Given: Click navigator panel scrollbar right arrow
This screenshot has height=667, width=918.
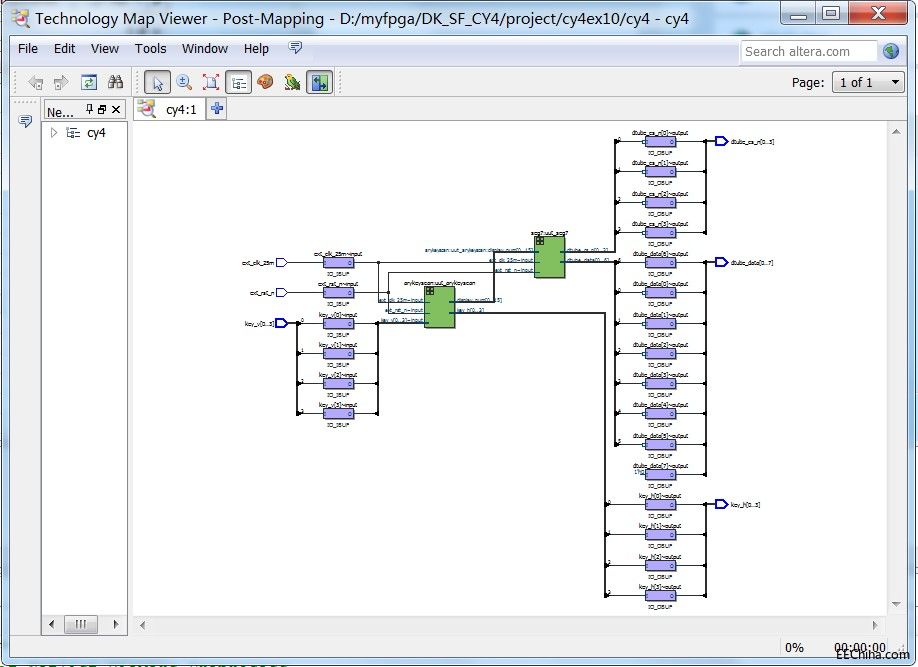Looking at the screenshot, I should tap(116, 624).
